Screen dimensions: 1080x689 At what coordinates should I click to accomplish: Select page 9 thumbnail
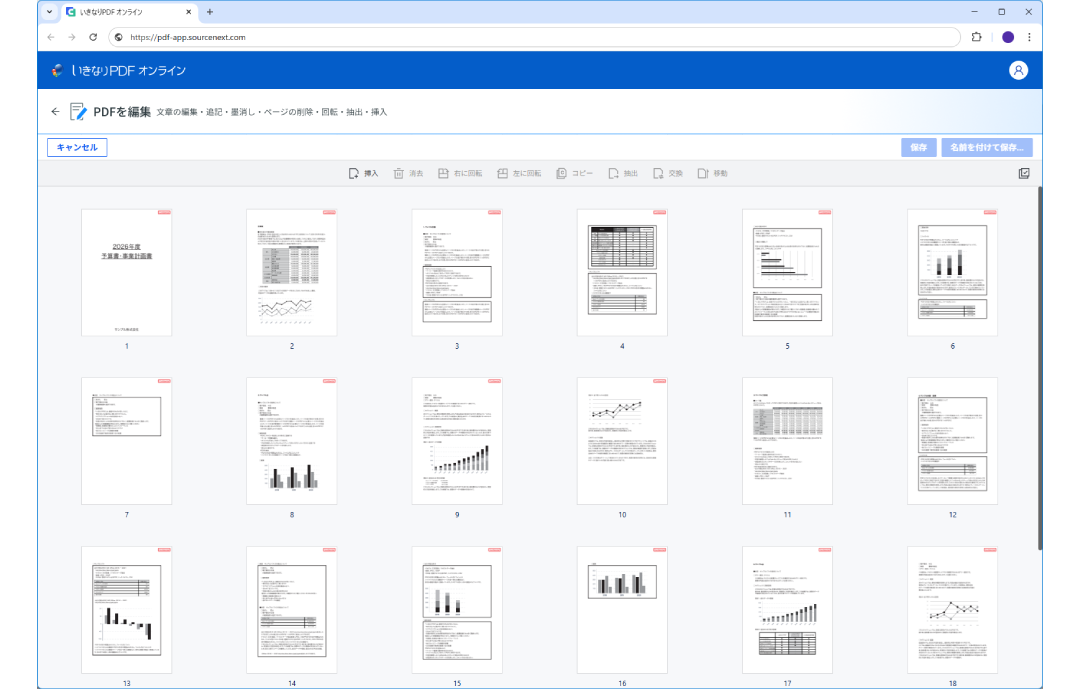(x=457, y=441)
